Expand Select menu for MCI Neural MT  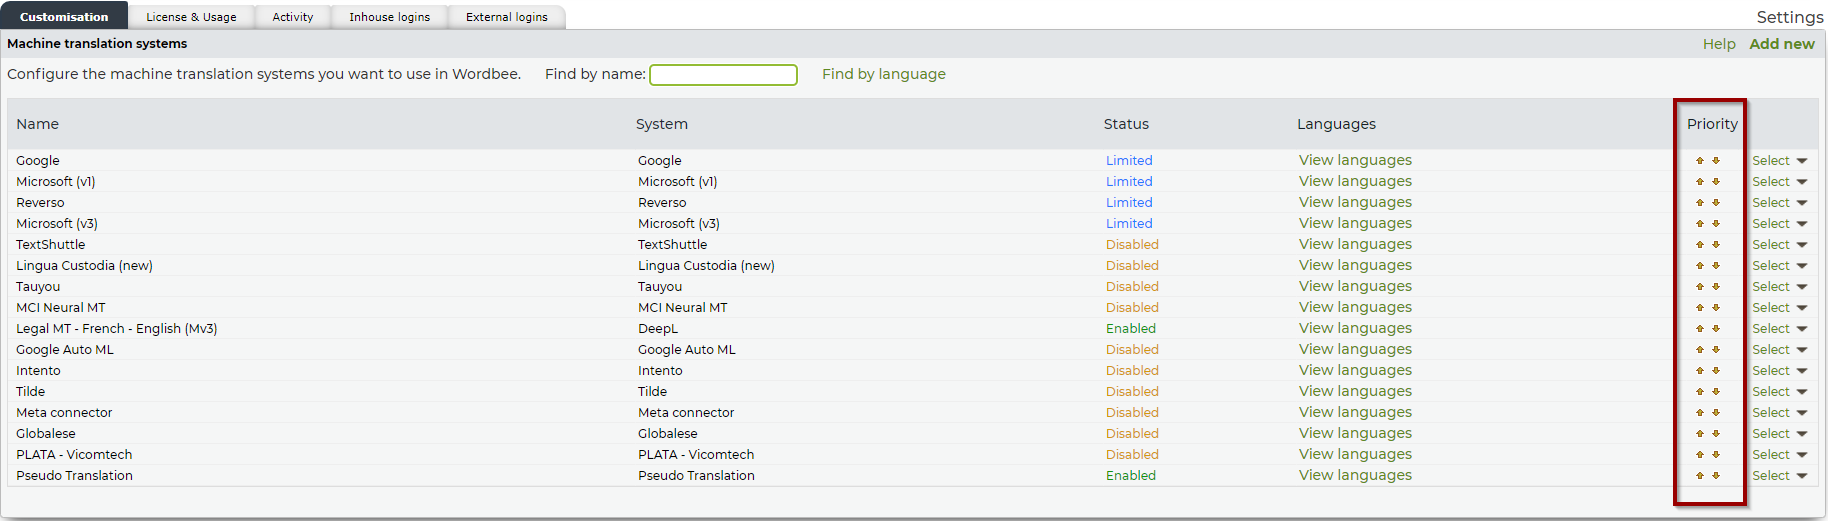pyautogui.click(x=1779, y=308)
